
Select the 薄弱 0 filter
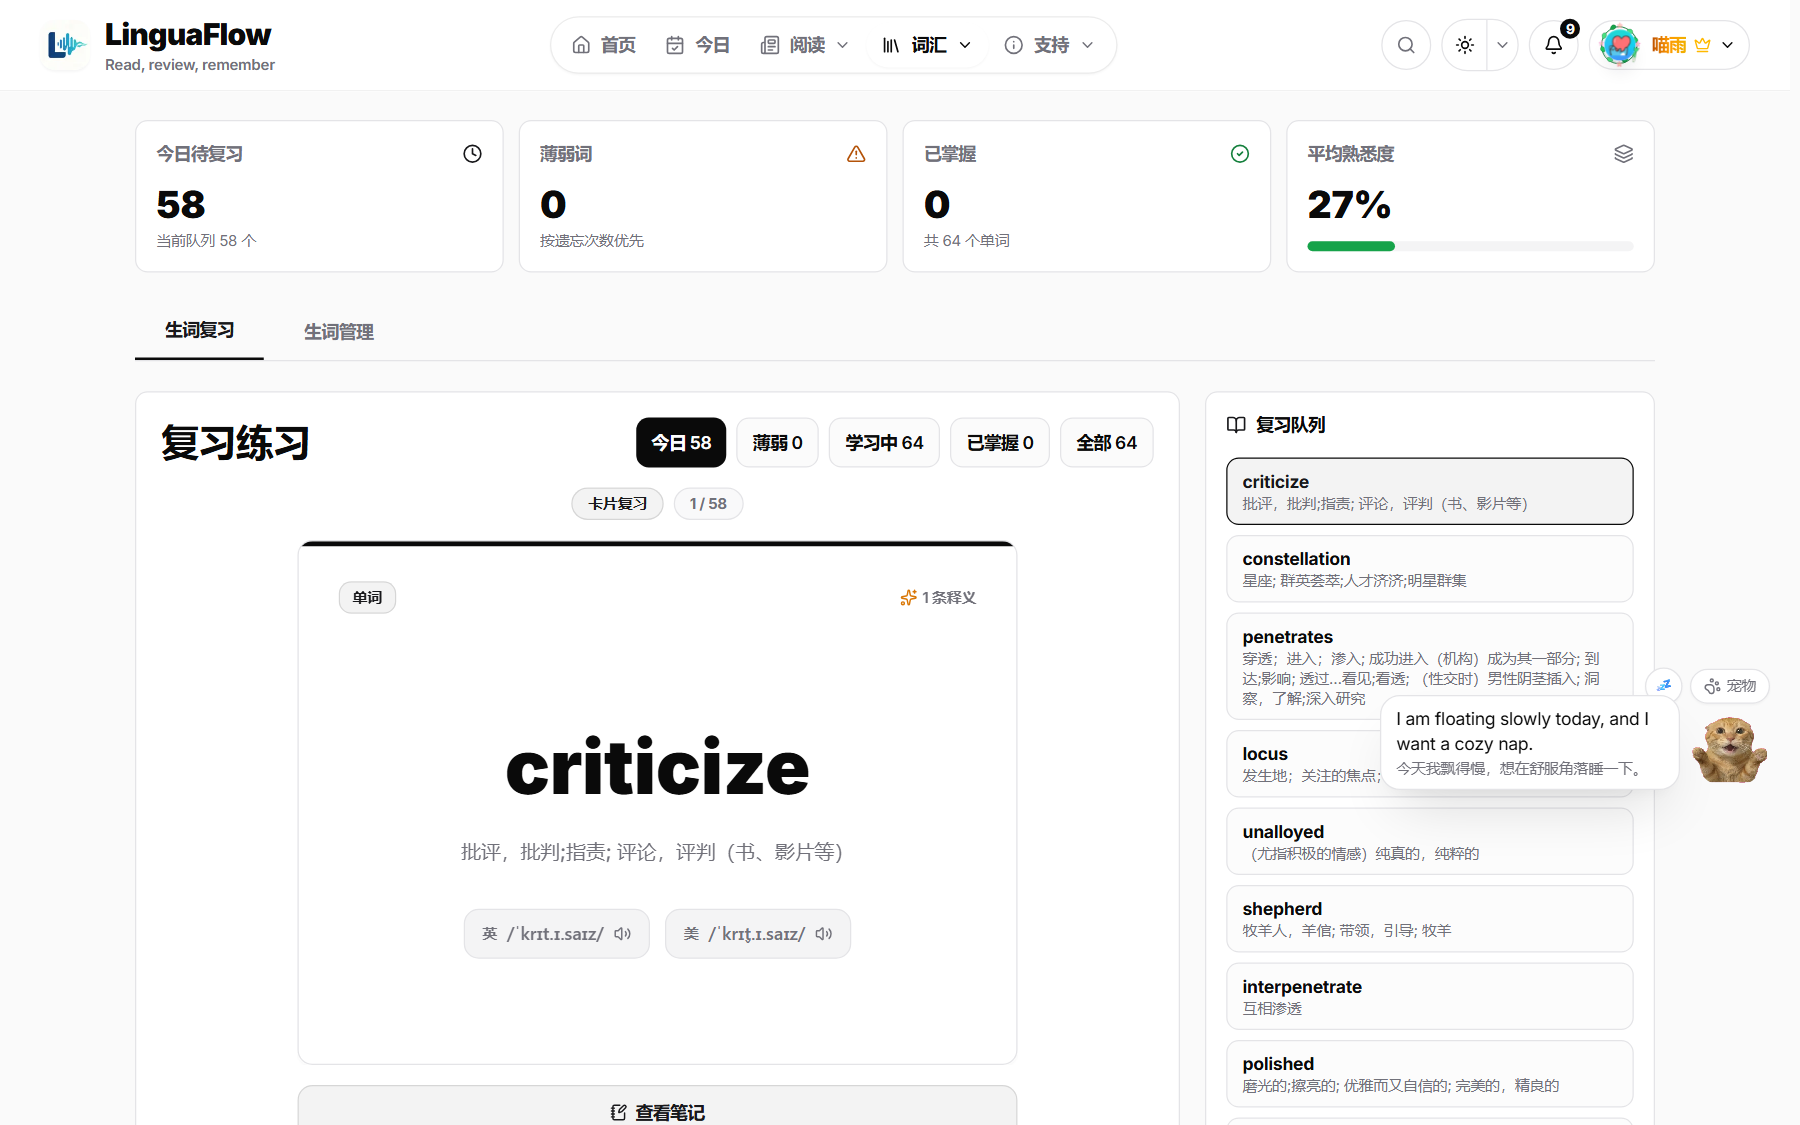(x=778, y=442)
